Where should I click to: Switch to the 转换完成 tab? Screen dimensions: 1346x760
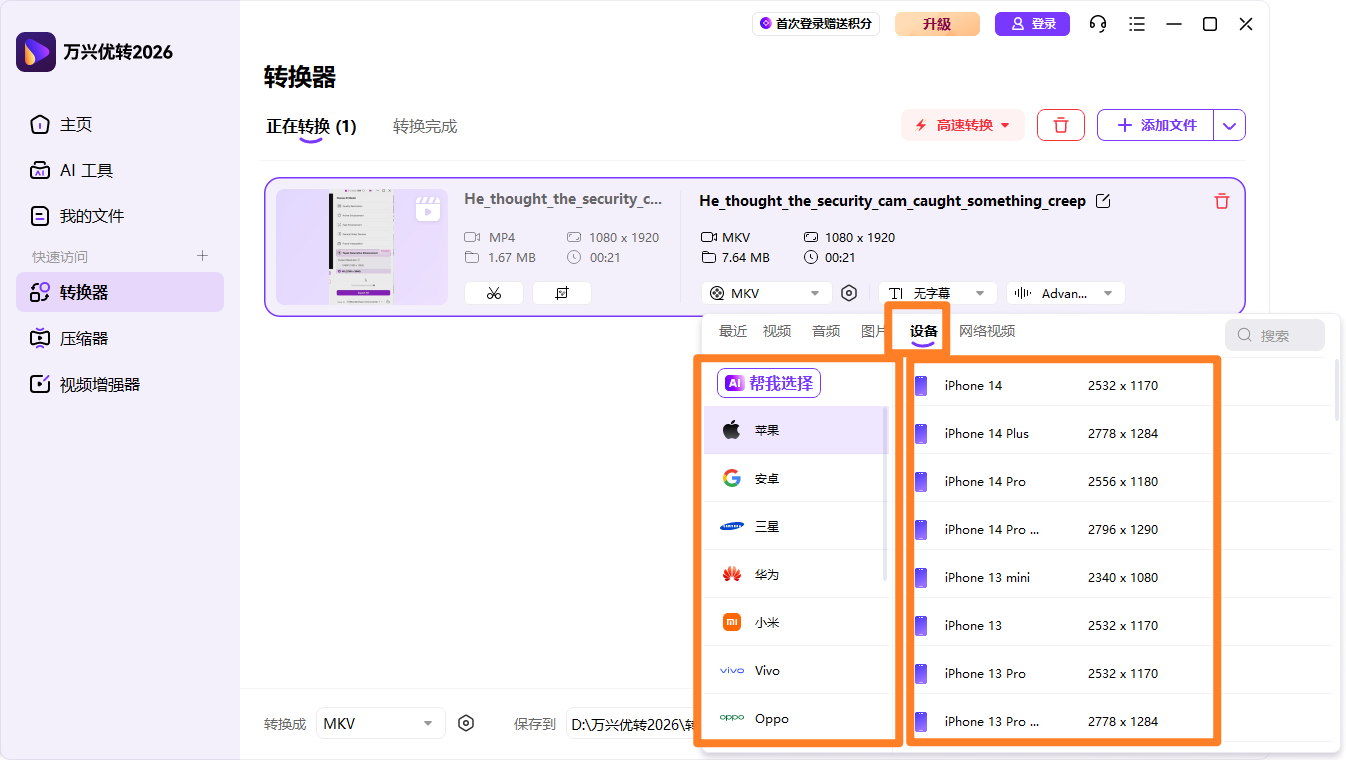(x=424, y=126)
